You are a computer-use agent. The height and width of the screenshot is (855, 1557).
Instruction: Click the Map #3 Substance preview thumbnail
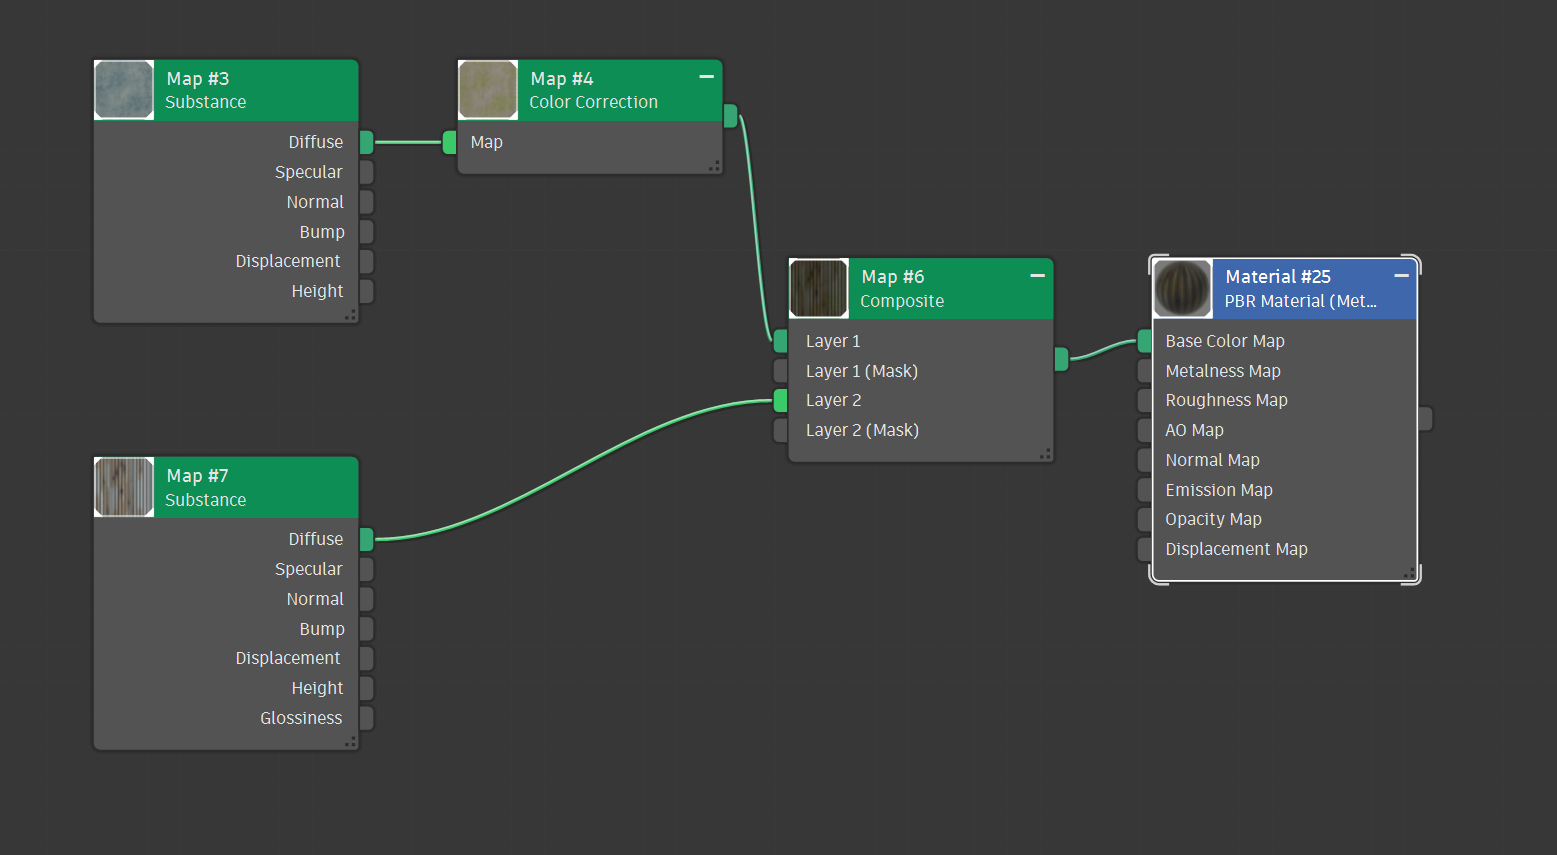(122, 89)
